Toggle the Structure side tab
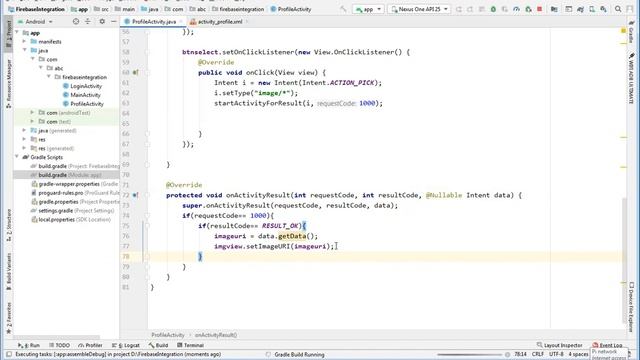This screenshot has width=640, height=360. pyautogui.click(x=8, y=225)
